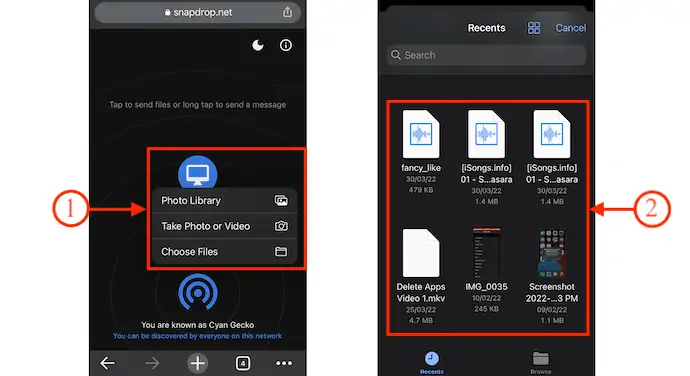
Task: Open new tab with plus button
Action: point(198,363)
